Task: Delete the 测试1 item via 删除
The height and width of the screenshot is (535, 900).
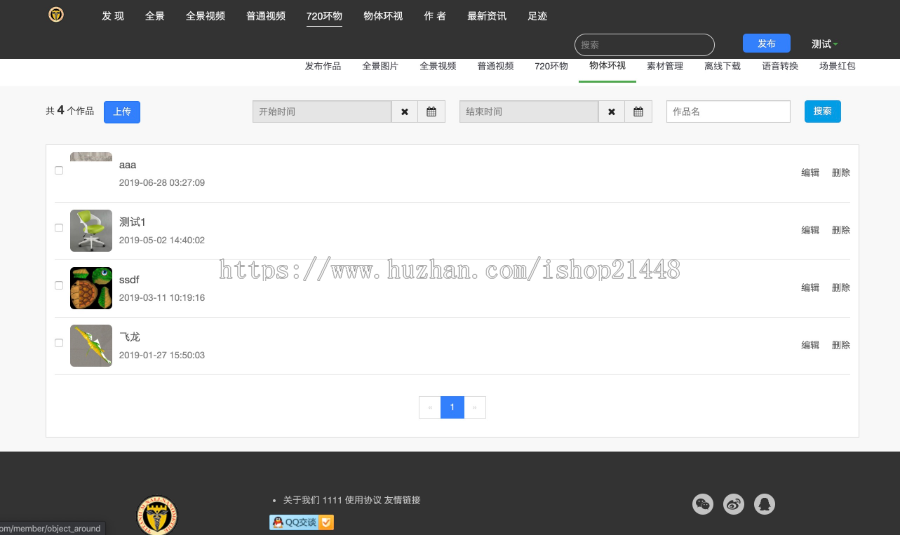Action: click(841, 230)
